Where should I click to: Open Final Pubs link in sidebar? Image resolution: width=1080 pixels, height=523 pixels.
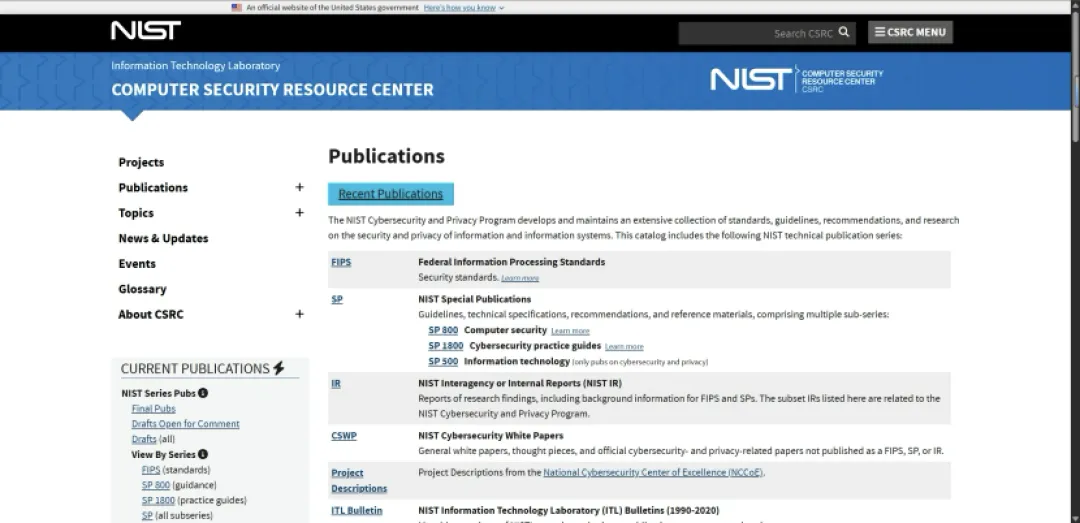(x=154, y=409)
